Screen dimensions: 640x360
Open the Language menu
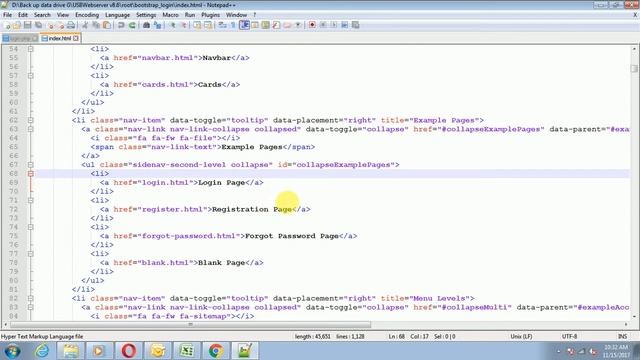pos(117,15)
